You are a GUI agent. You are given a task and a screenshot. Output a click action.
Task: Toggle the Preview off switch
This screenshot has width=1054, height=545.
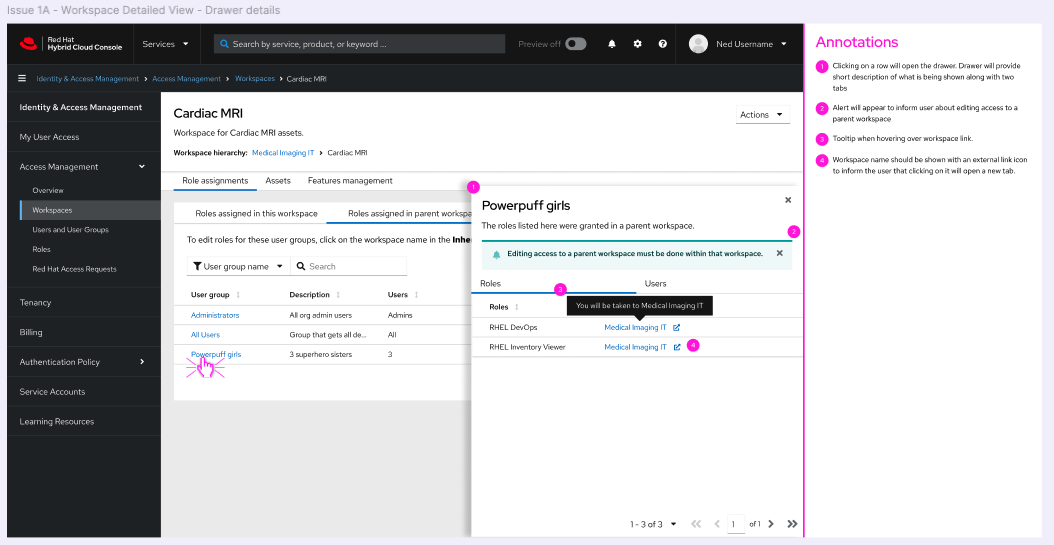point(575,44)
